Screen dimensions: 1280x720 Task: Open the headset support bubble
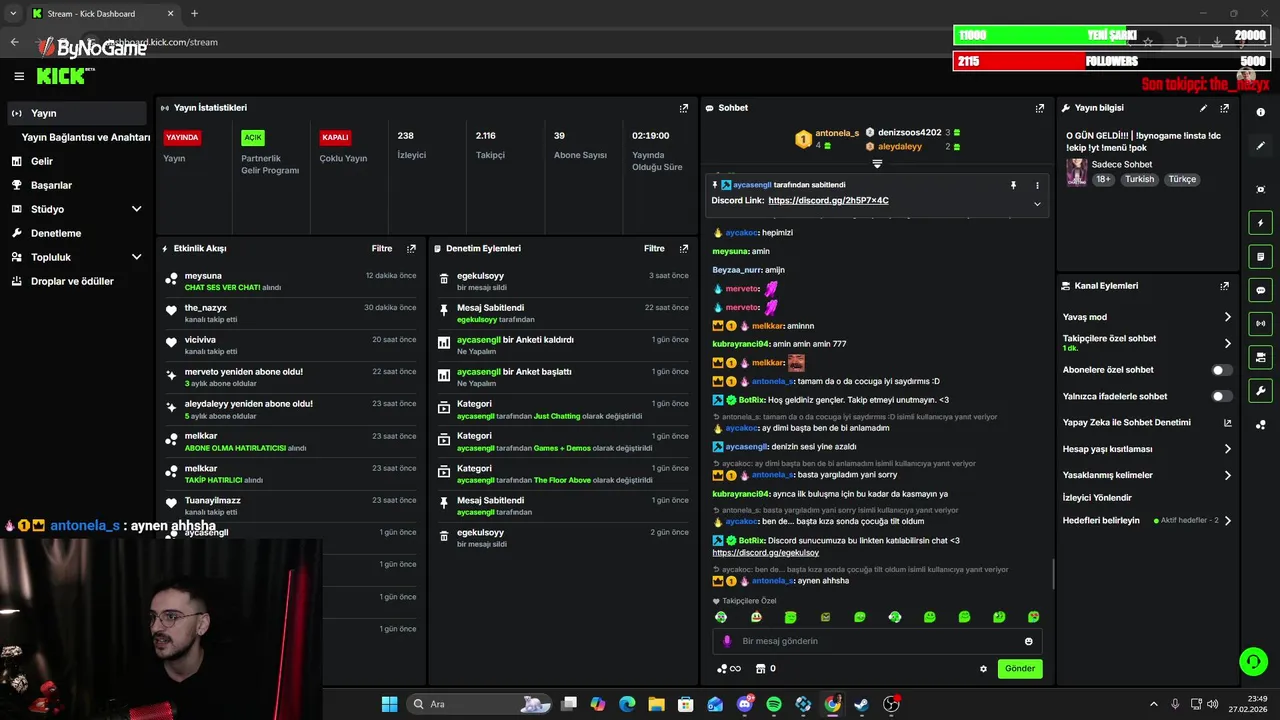tap(1252, 661)
